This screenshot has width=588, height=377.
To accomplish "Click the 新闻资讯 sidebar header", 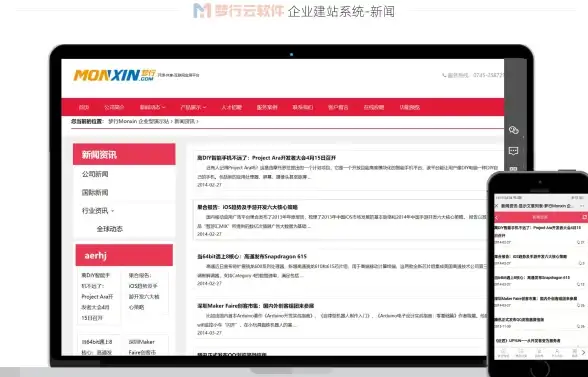I will pos(124,154).
